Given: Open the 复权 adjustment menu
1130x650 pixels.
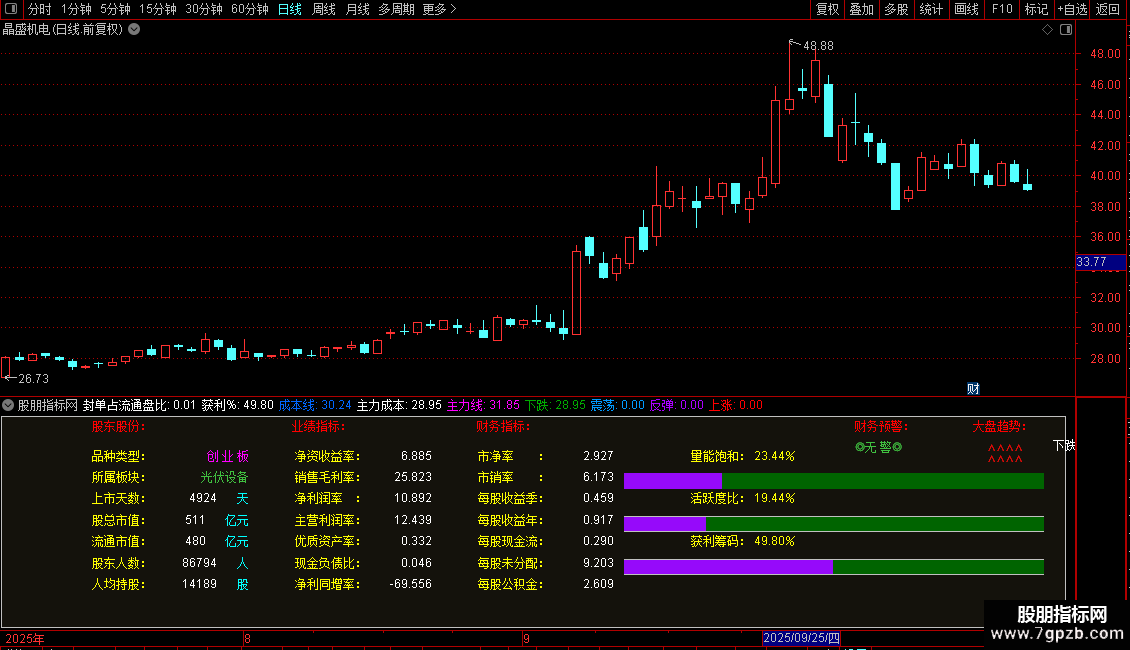Looking at the screenshot, I should [x=827, y=9].
